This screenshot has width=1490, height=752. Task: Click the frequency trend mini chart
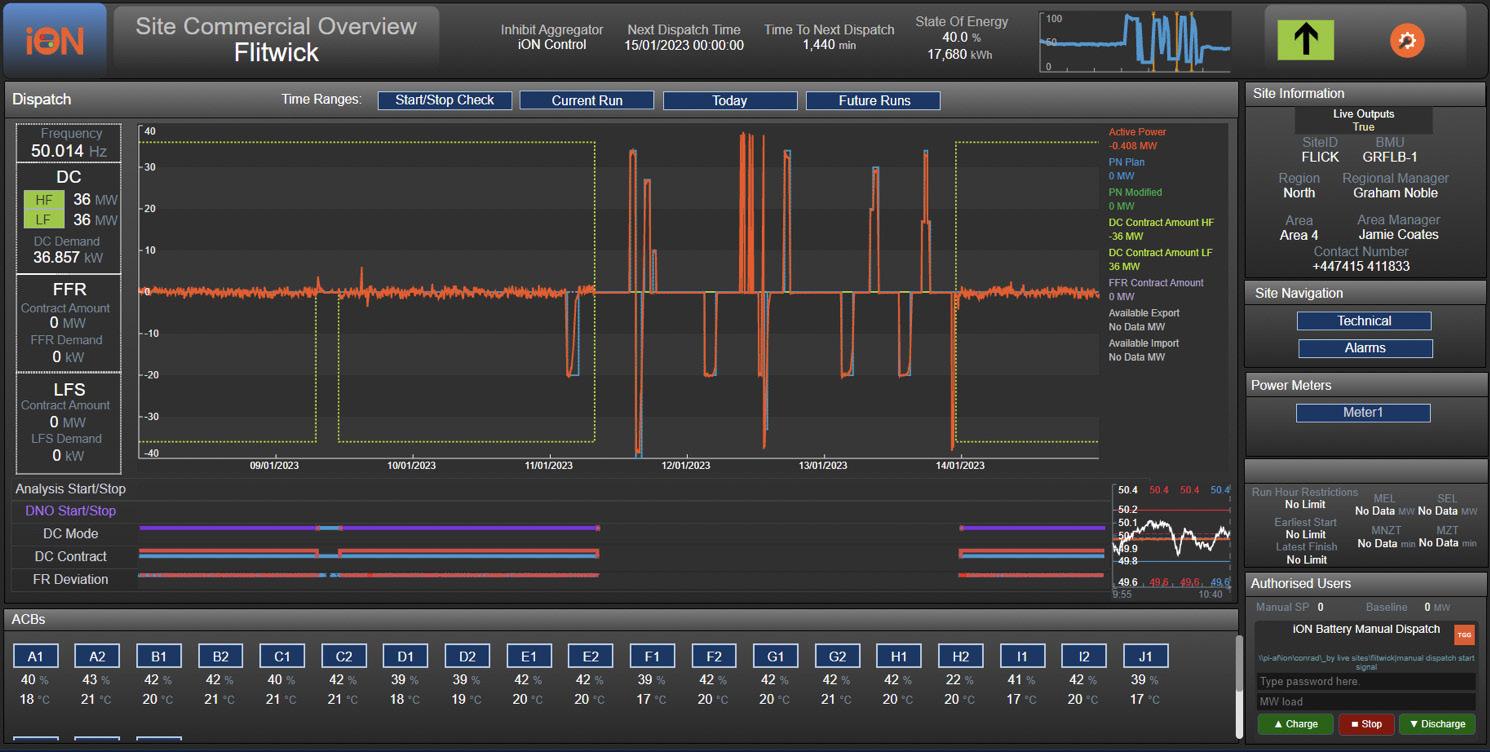[x=1172, y=536]
